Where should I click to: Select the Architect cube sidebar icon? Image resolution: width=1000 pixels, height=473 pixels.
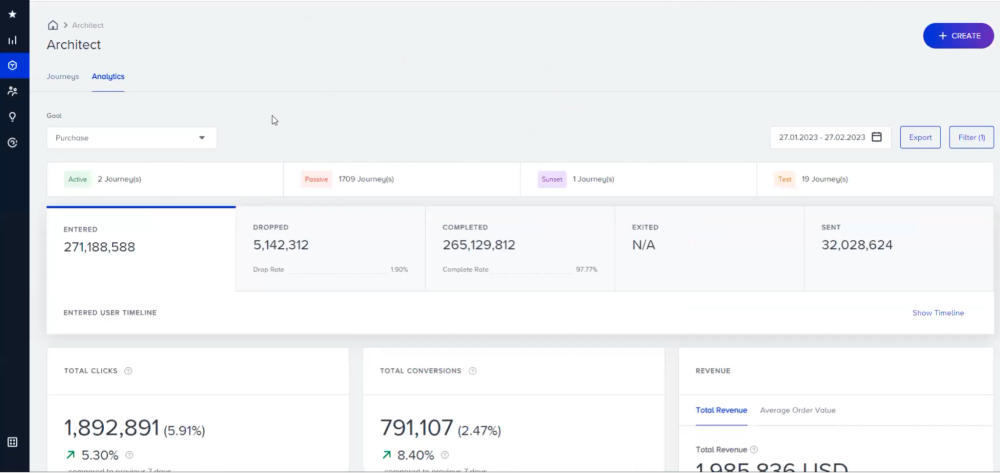[12, 65]
